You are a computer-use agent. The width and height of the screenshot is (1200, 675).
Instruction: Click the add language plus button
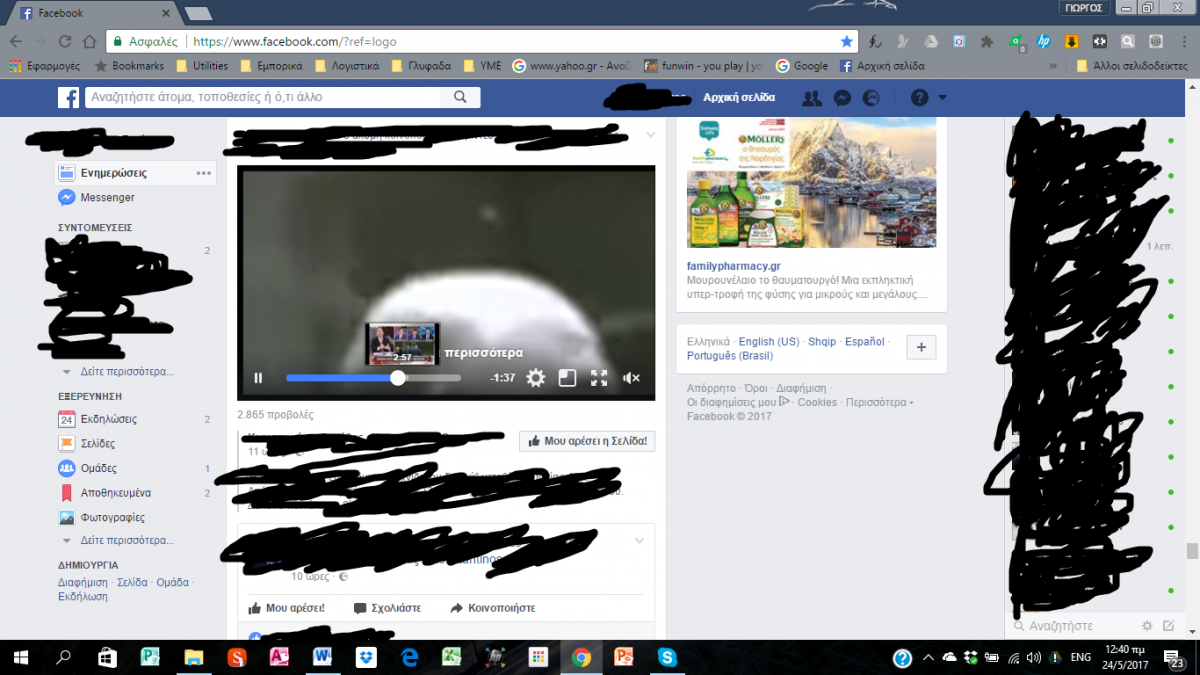pyautogui.click(x=921, y=347)
